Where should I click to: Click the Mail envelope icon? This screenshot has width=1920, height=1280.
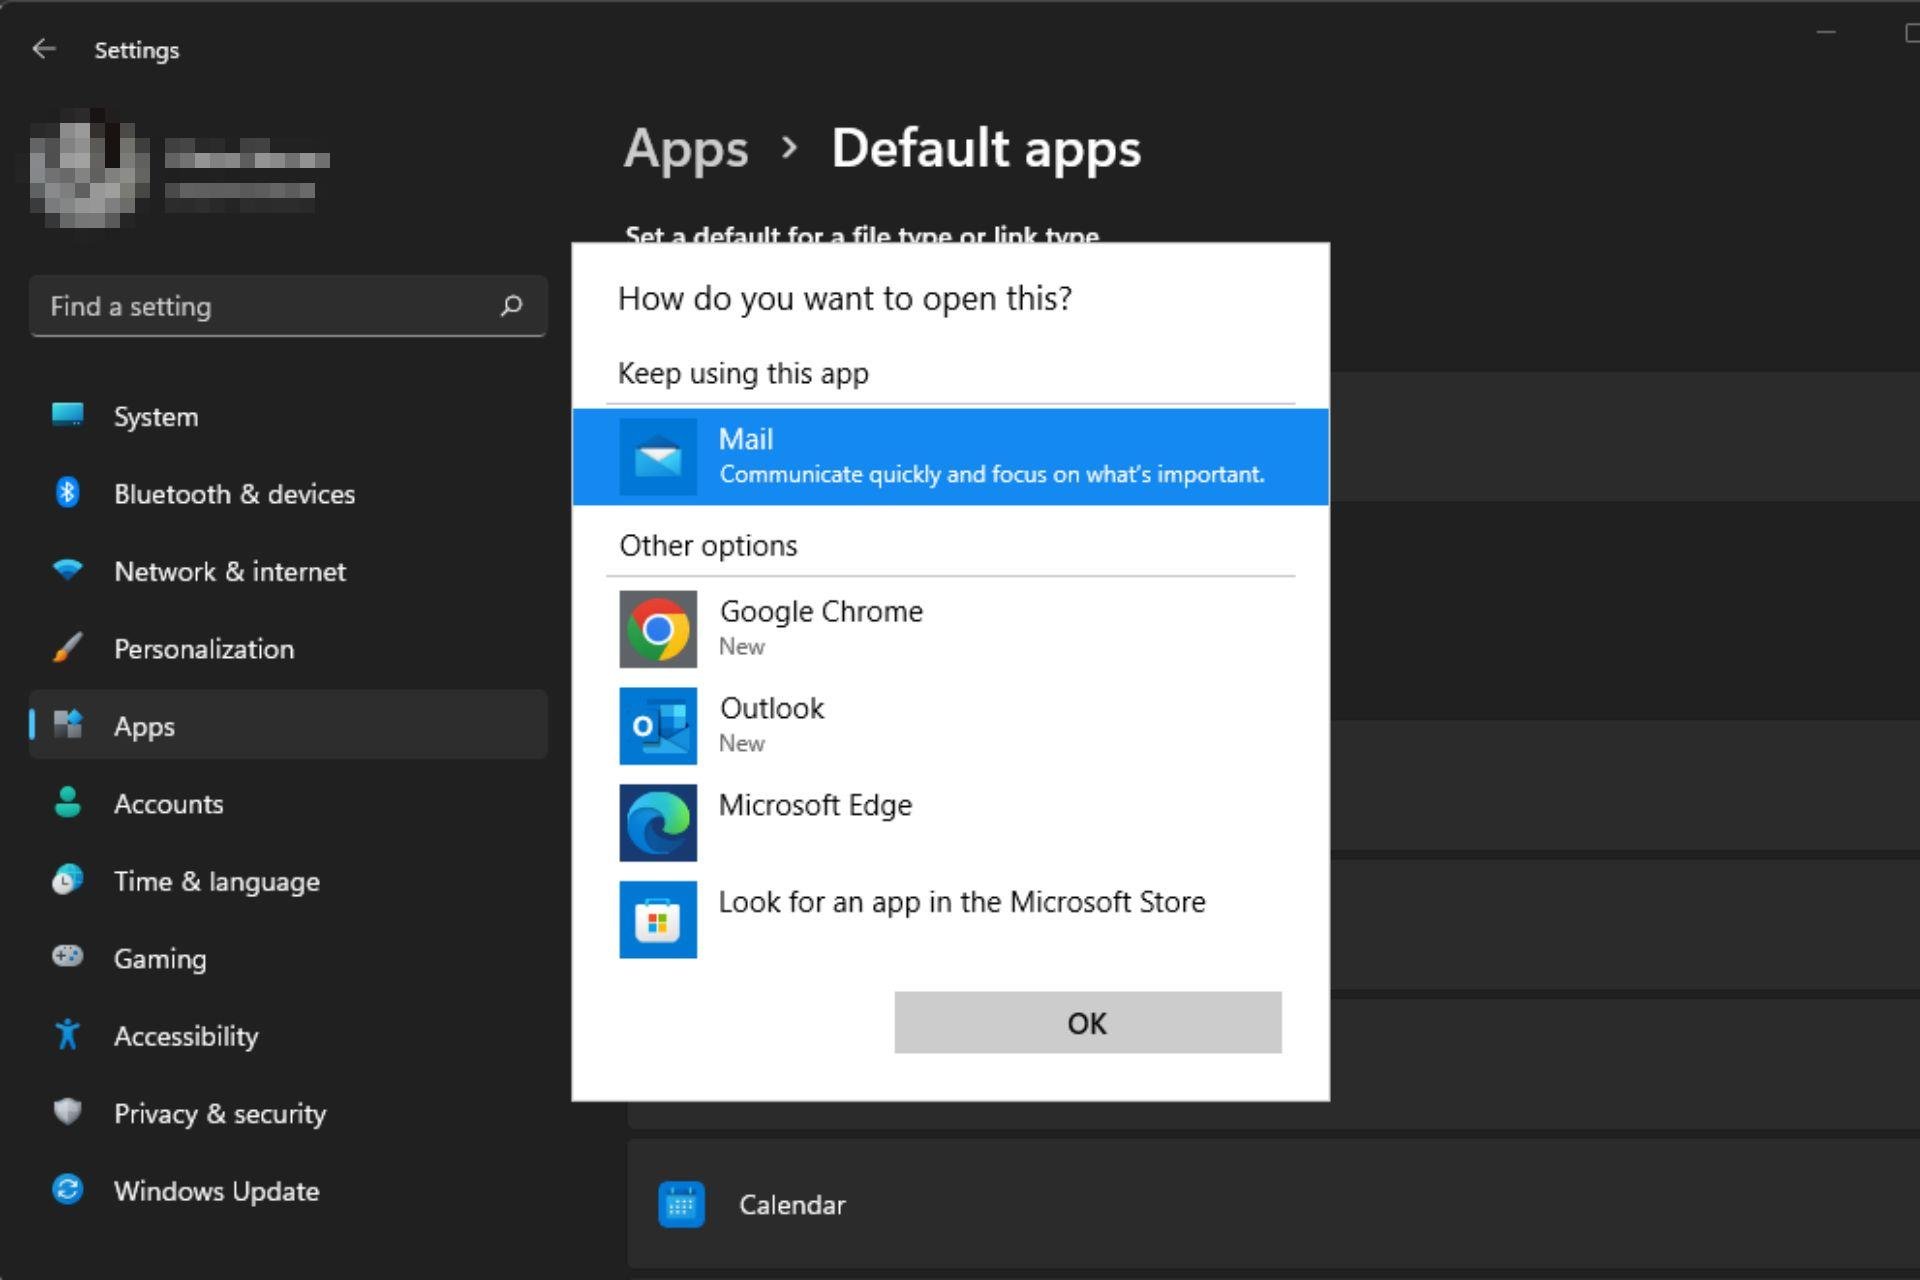tap(658, 457)
